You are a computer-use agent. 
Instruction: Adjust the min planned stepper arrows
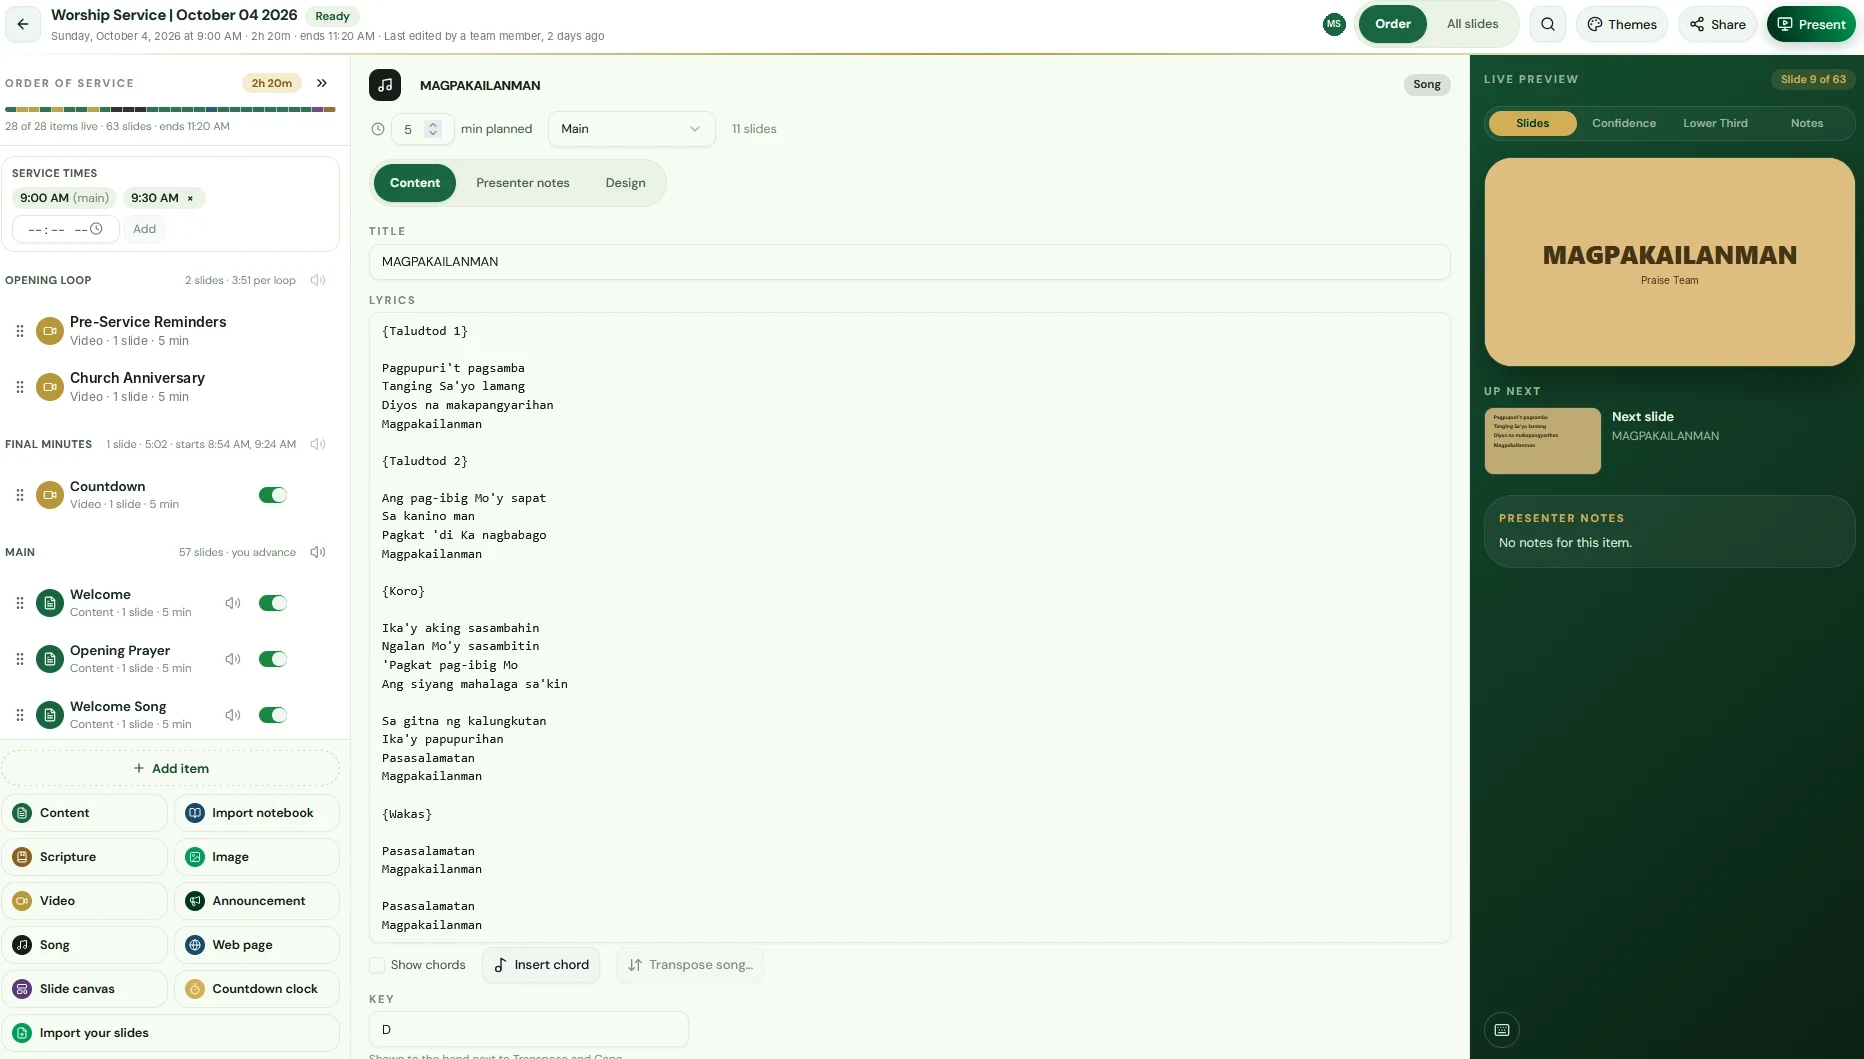click(433, 129)
